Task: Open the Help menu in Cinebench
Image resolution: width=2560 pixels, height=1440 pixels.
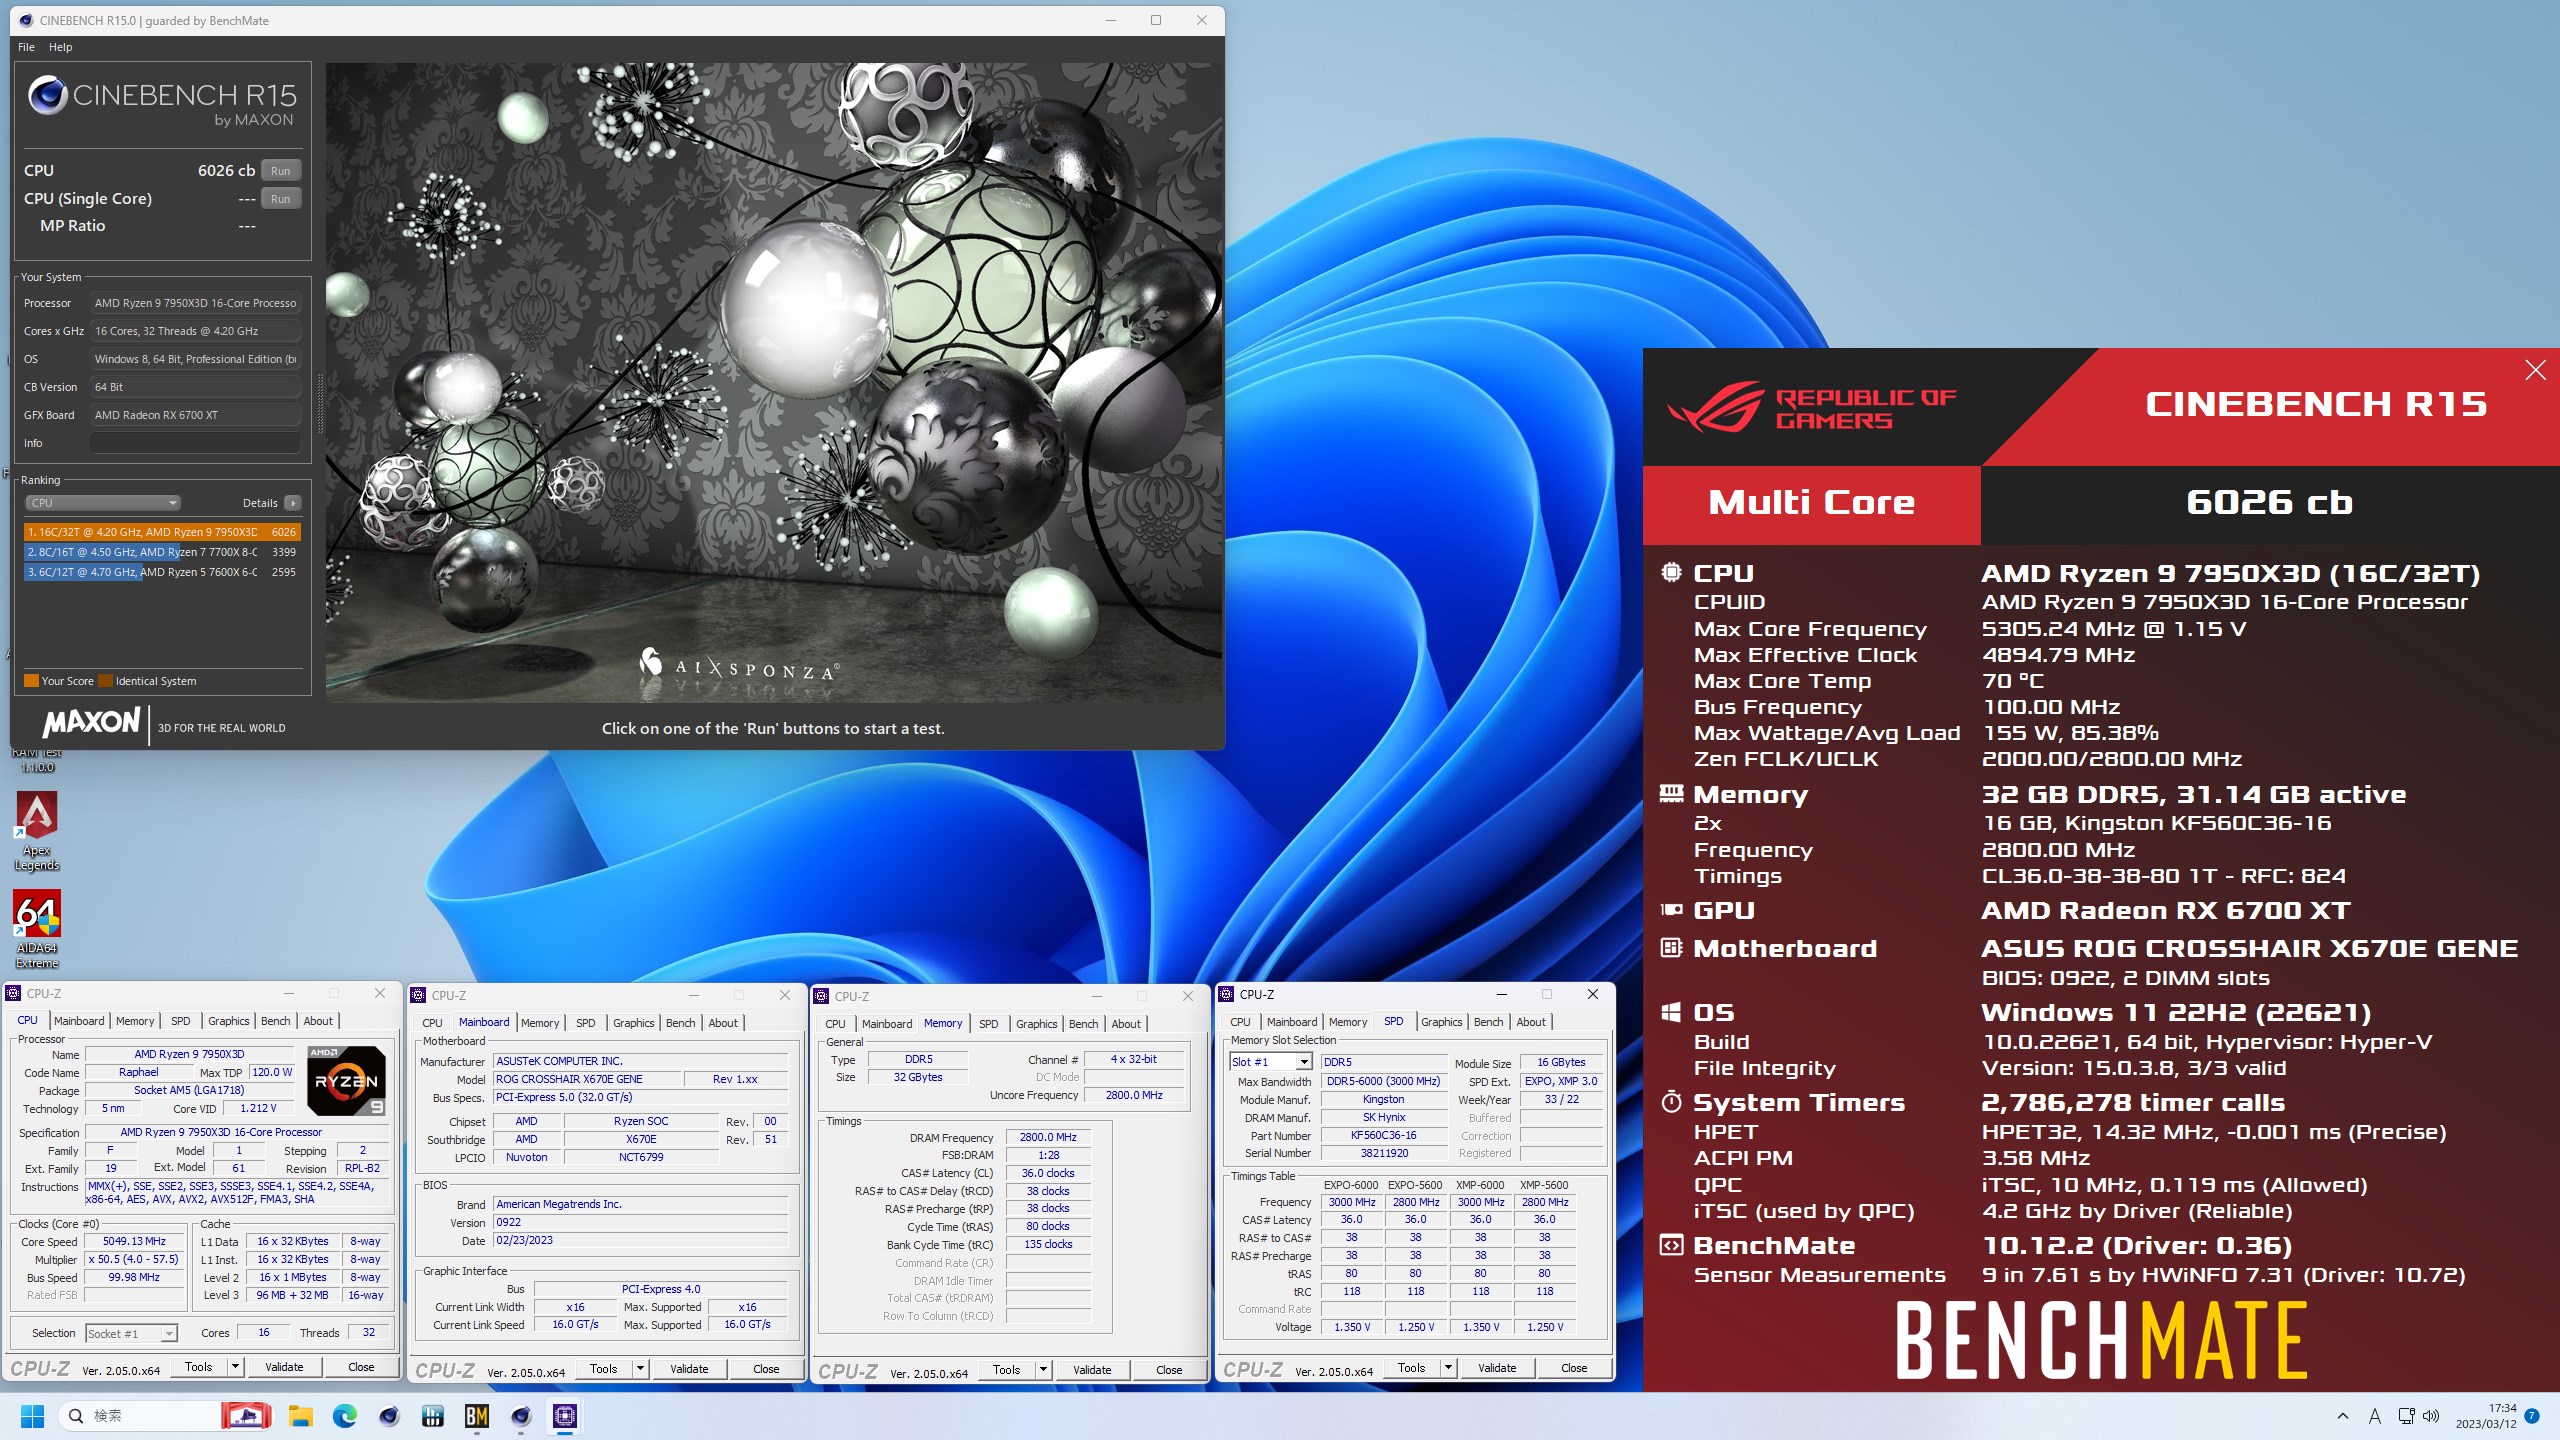Action: pyautogui.click(x=60, y=47)
